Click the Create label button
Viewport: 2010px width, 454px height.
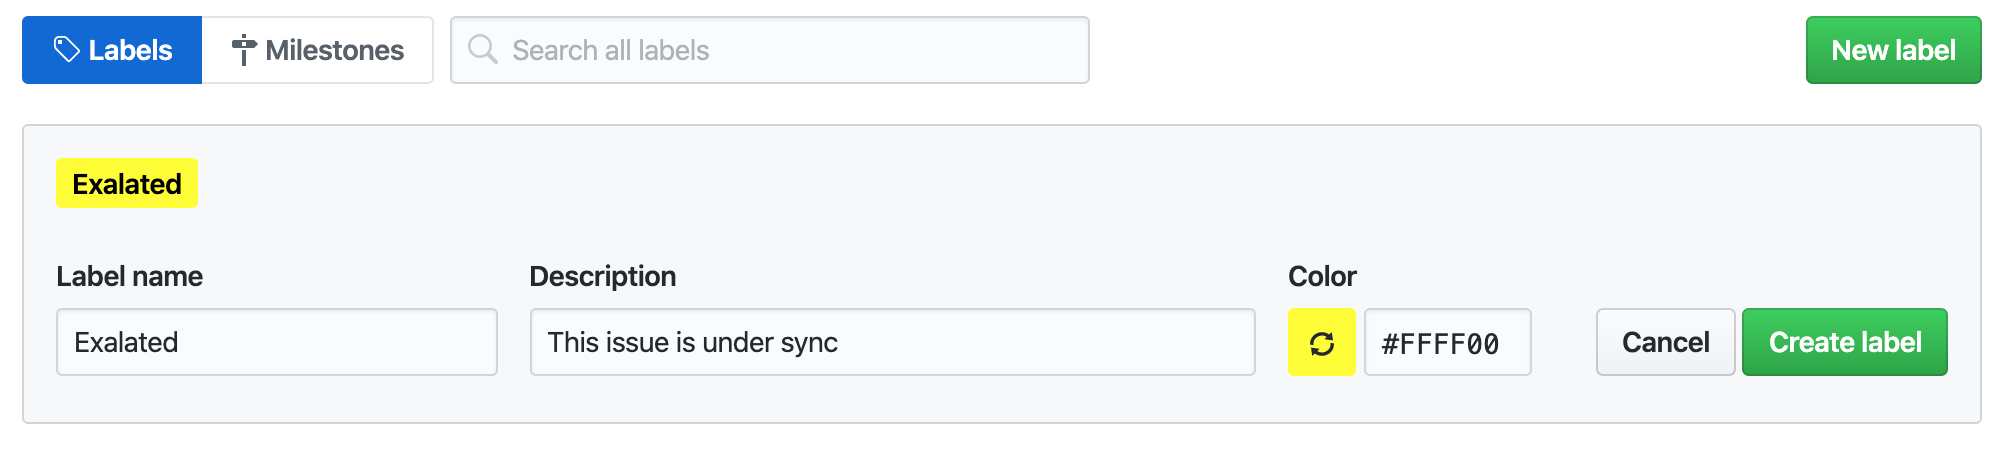(x=1844, y=342)
